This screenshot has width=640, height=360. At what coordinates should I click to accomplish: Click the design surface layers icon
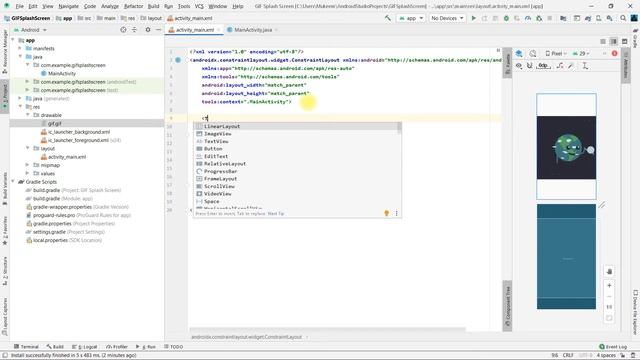pos(519,53)
